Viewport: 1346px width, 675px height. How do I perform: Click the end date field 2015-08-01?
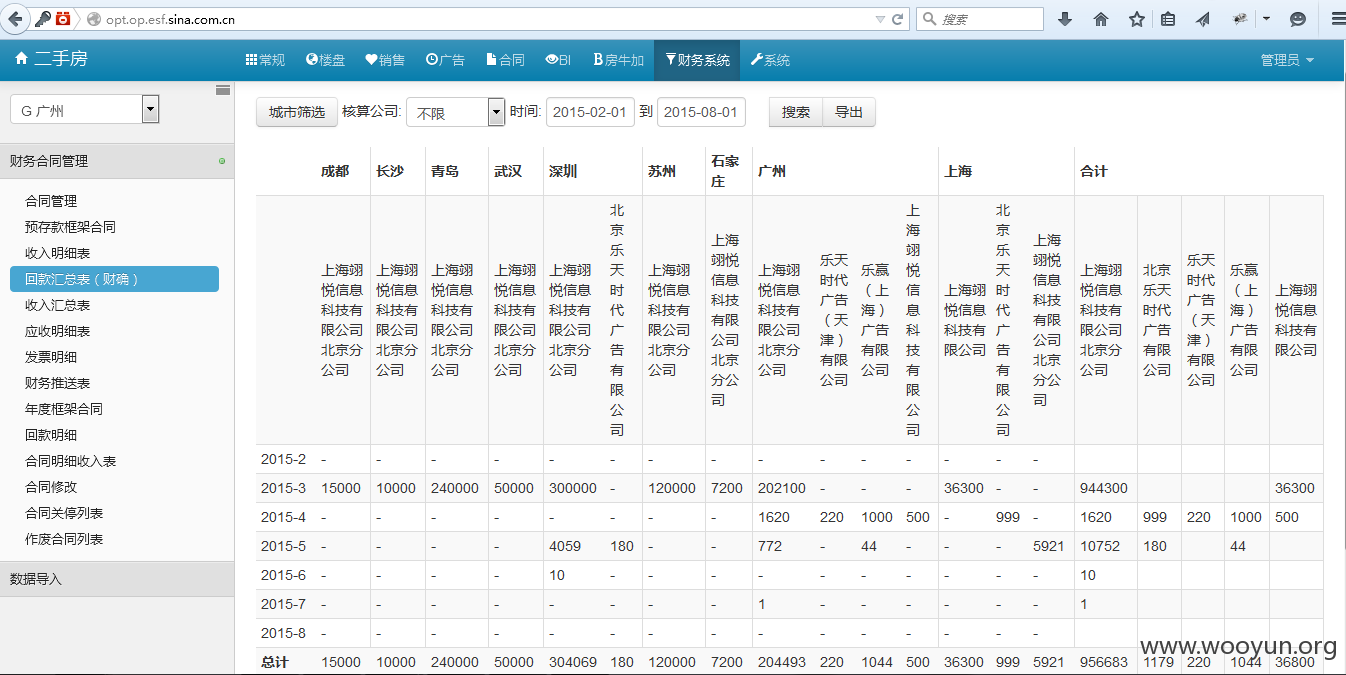click(x=701, y=112)
